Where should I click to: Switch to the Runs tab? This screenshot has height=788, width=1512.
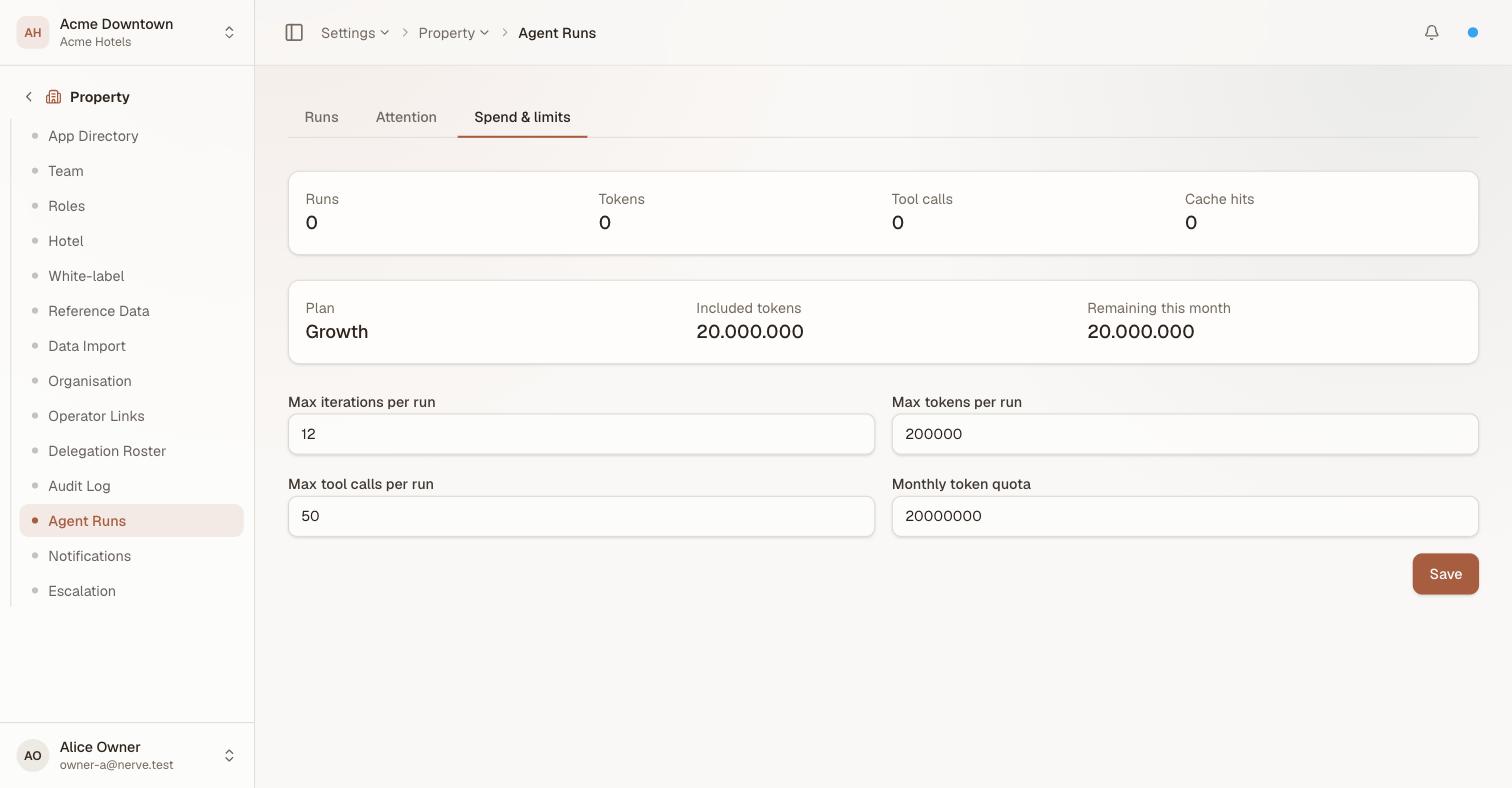click(321, 117)
